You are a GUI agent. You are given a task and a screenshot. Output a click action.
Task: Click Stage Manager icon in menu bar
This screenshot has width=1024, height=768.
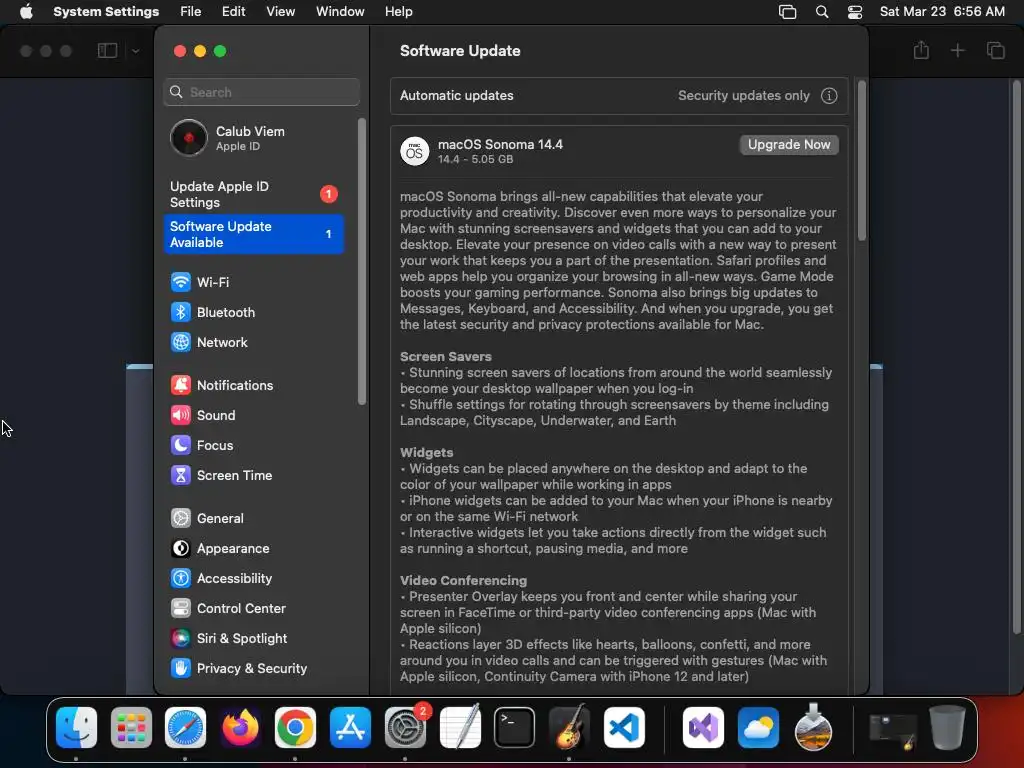click(x=788, y=12)
